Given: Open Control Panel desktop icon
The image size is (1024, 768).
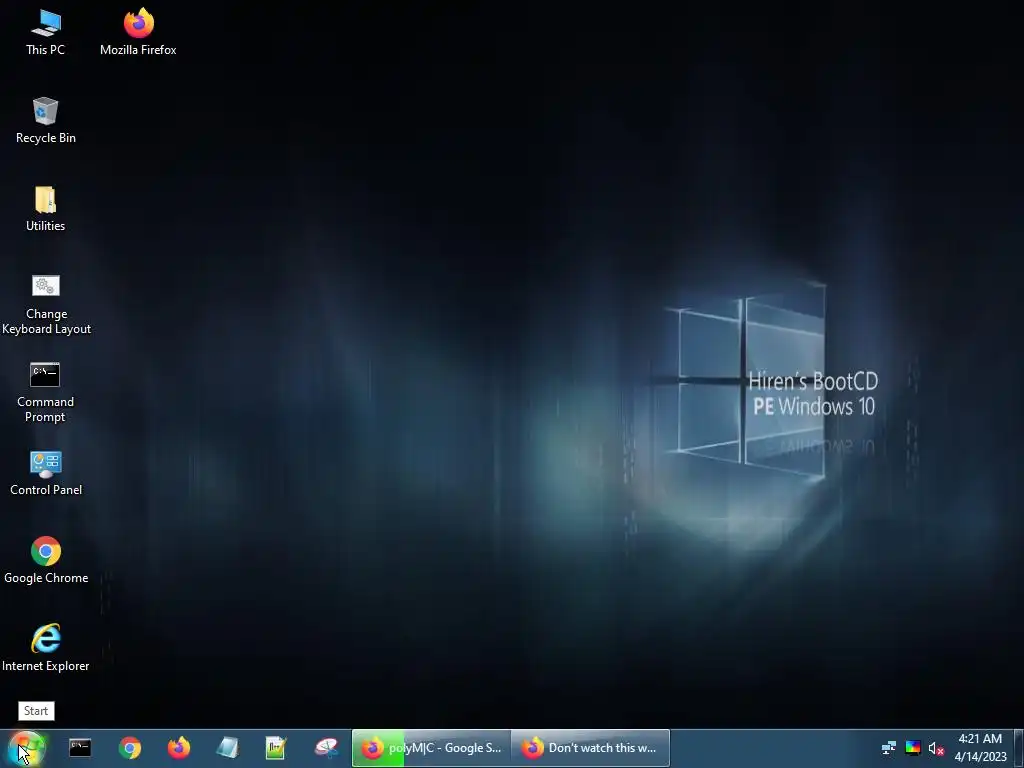Looking at the screenshot, I should click(x=46, y=473).
